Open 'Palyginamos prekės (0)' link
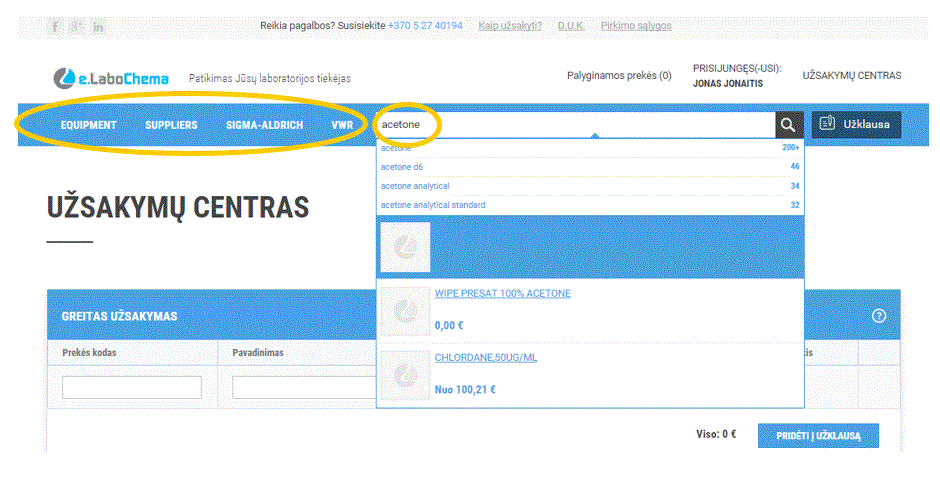This screenshot has width=940, height=491. tap(619, 76)
